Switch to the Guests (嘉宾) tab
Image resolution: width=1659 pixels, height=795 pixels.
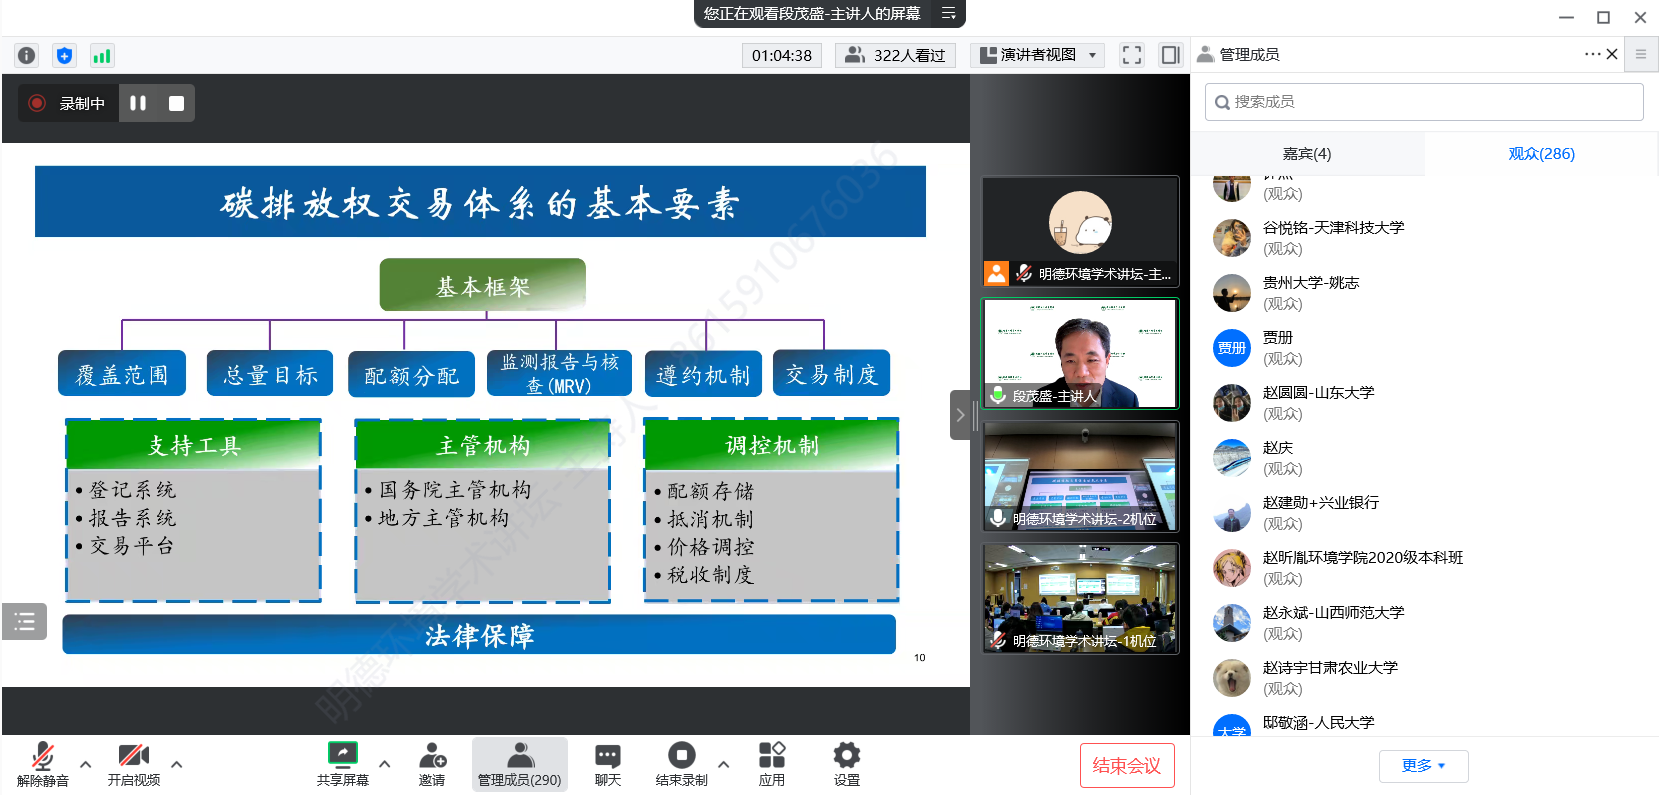click(x=1306, y=154)
